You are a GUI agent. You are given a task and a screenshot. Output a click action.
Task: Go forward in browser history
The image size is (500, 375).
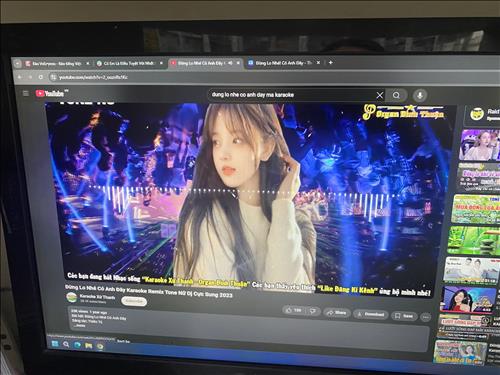30,77
